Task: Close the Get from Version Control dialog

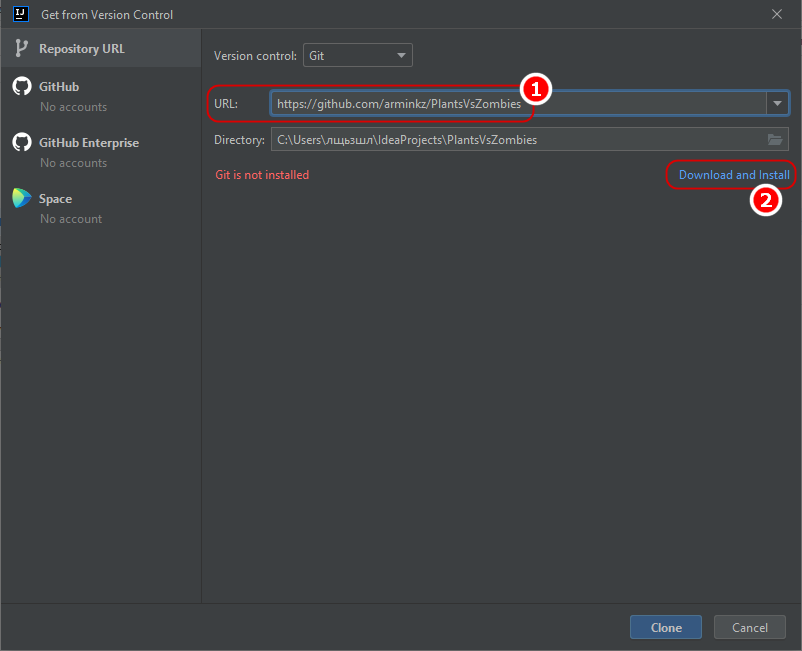Action: pos(777,14)
